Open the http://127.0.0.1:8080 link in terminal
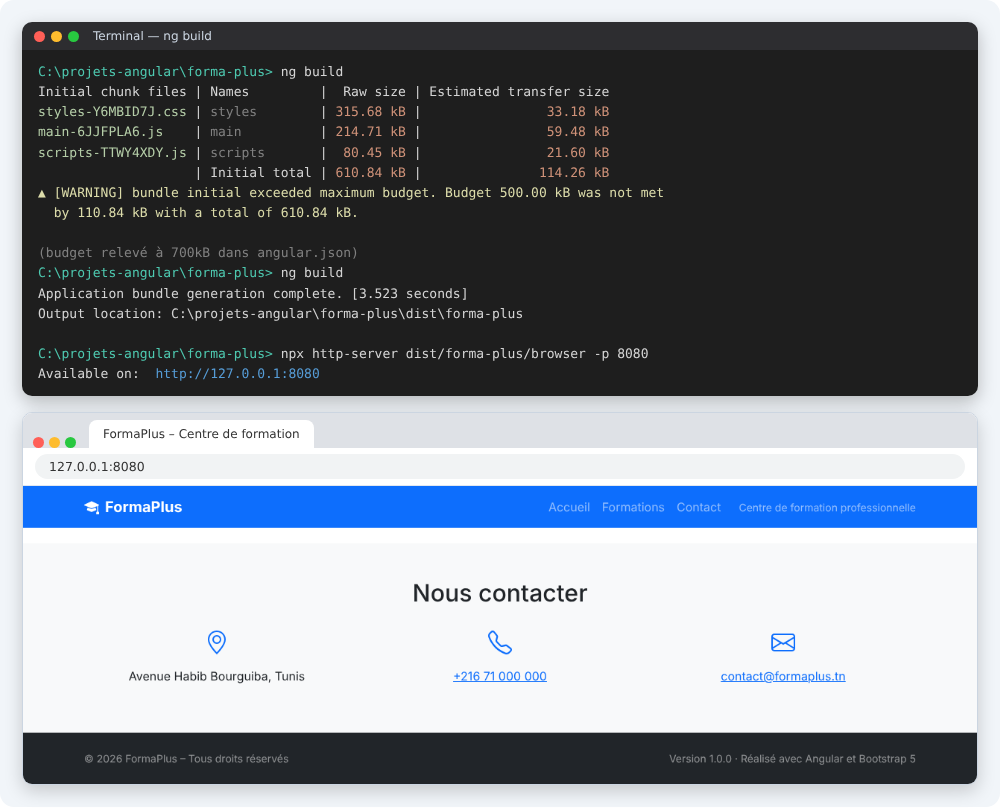Screen dimensions: 1000x808 pos(237,374)
